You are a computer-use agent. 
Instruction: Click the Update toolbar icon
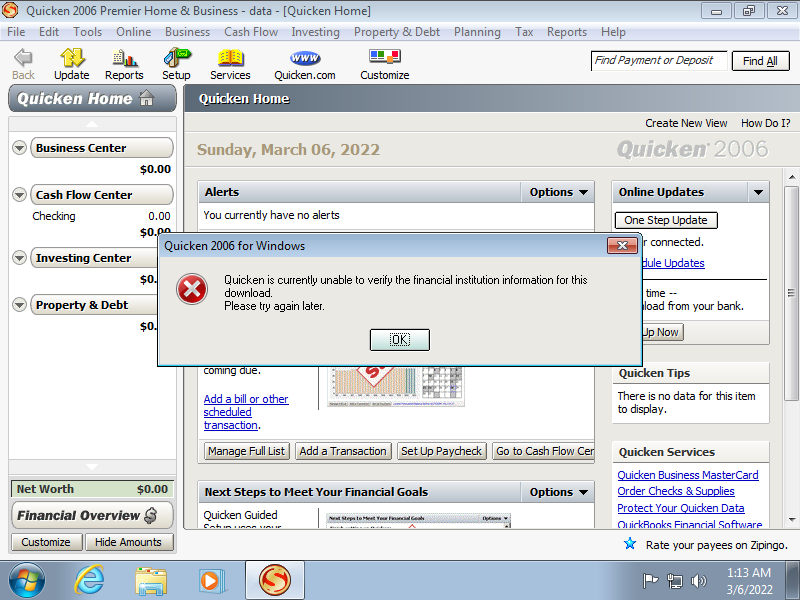click(x=71, y=58)
